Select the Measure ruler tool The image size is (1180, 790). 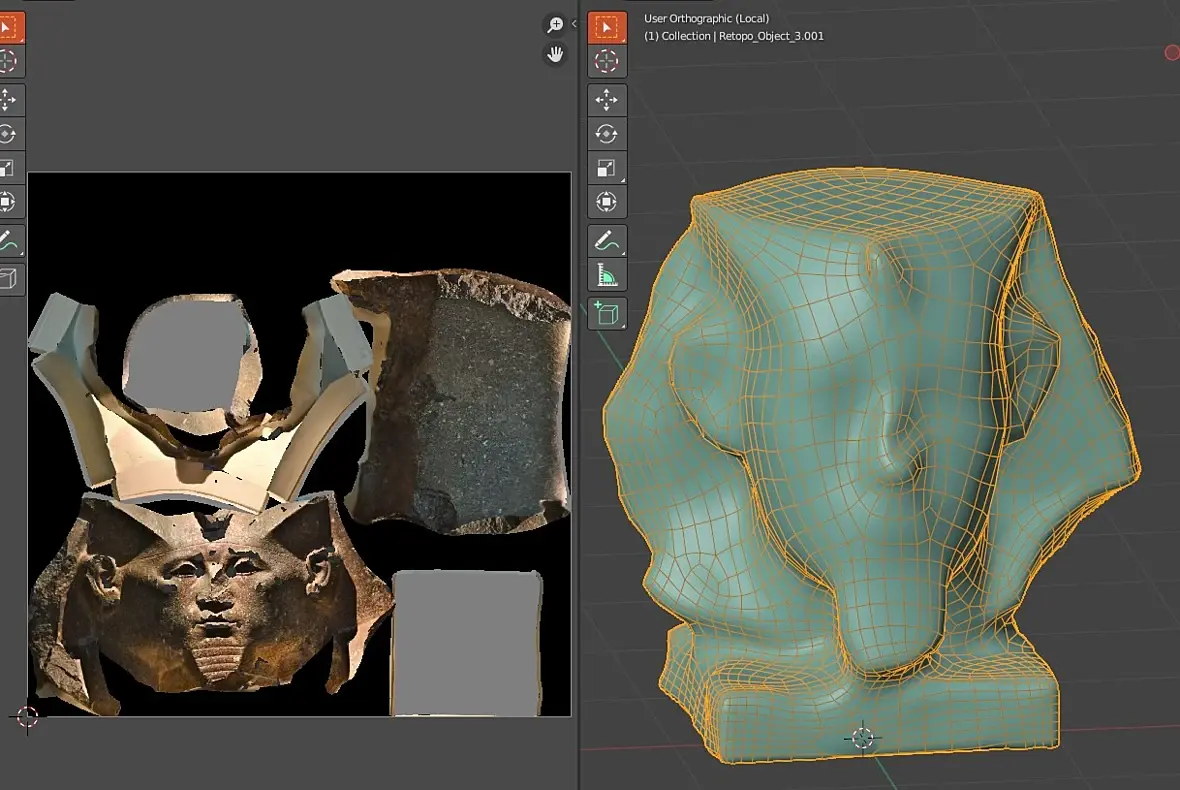[x=606, y=275]
